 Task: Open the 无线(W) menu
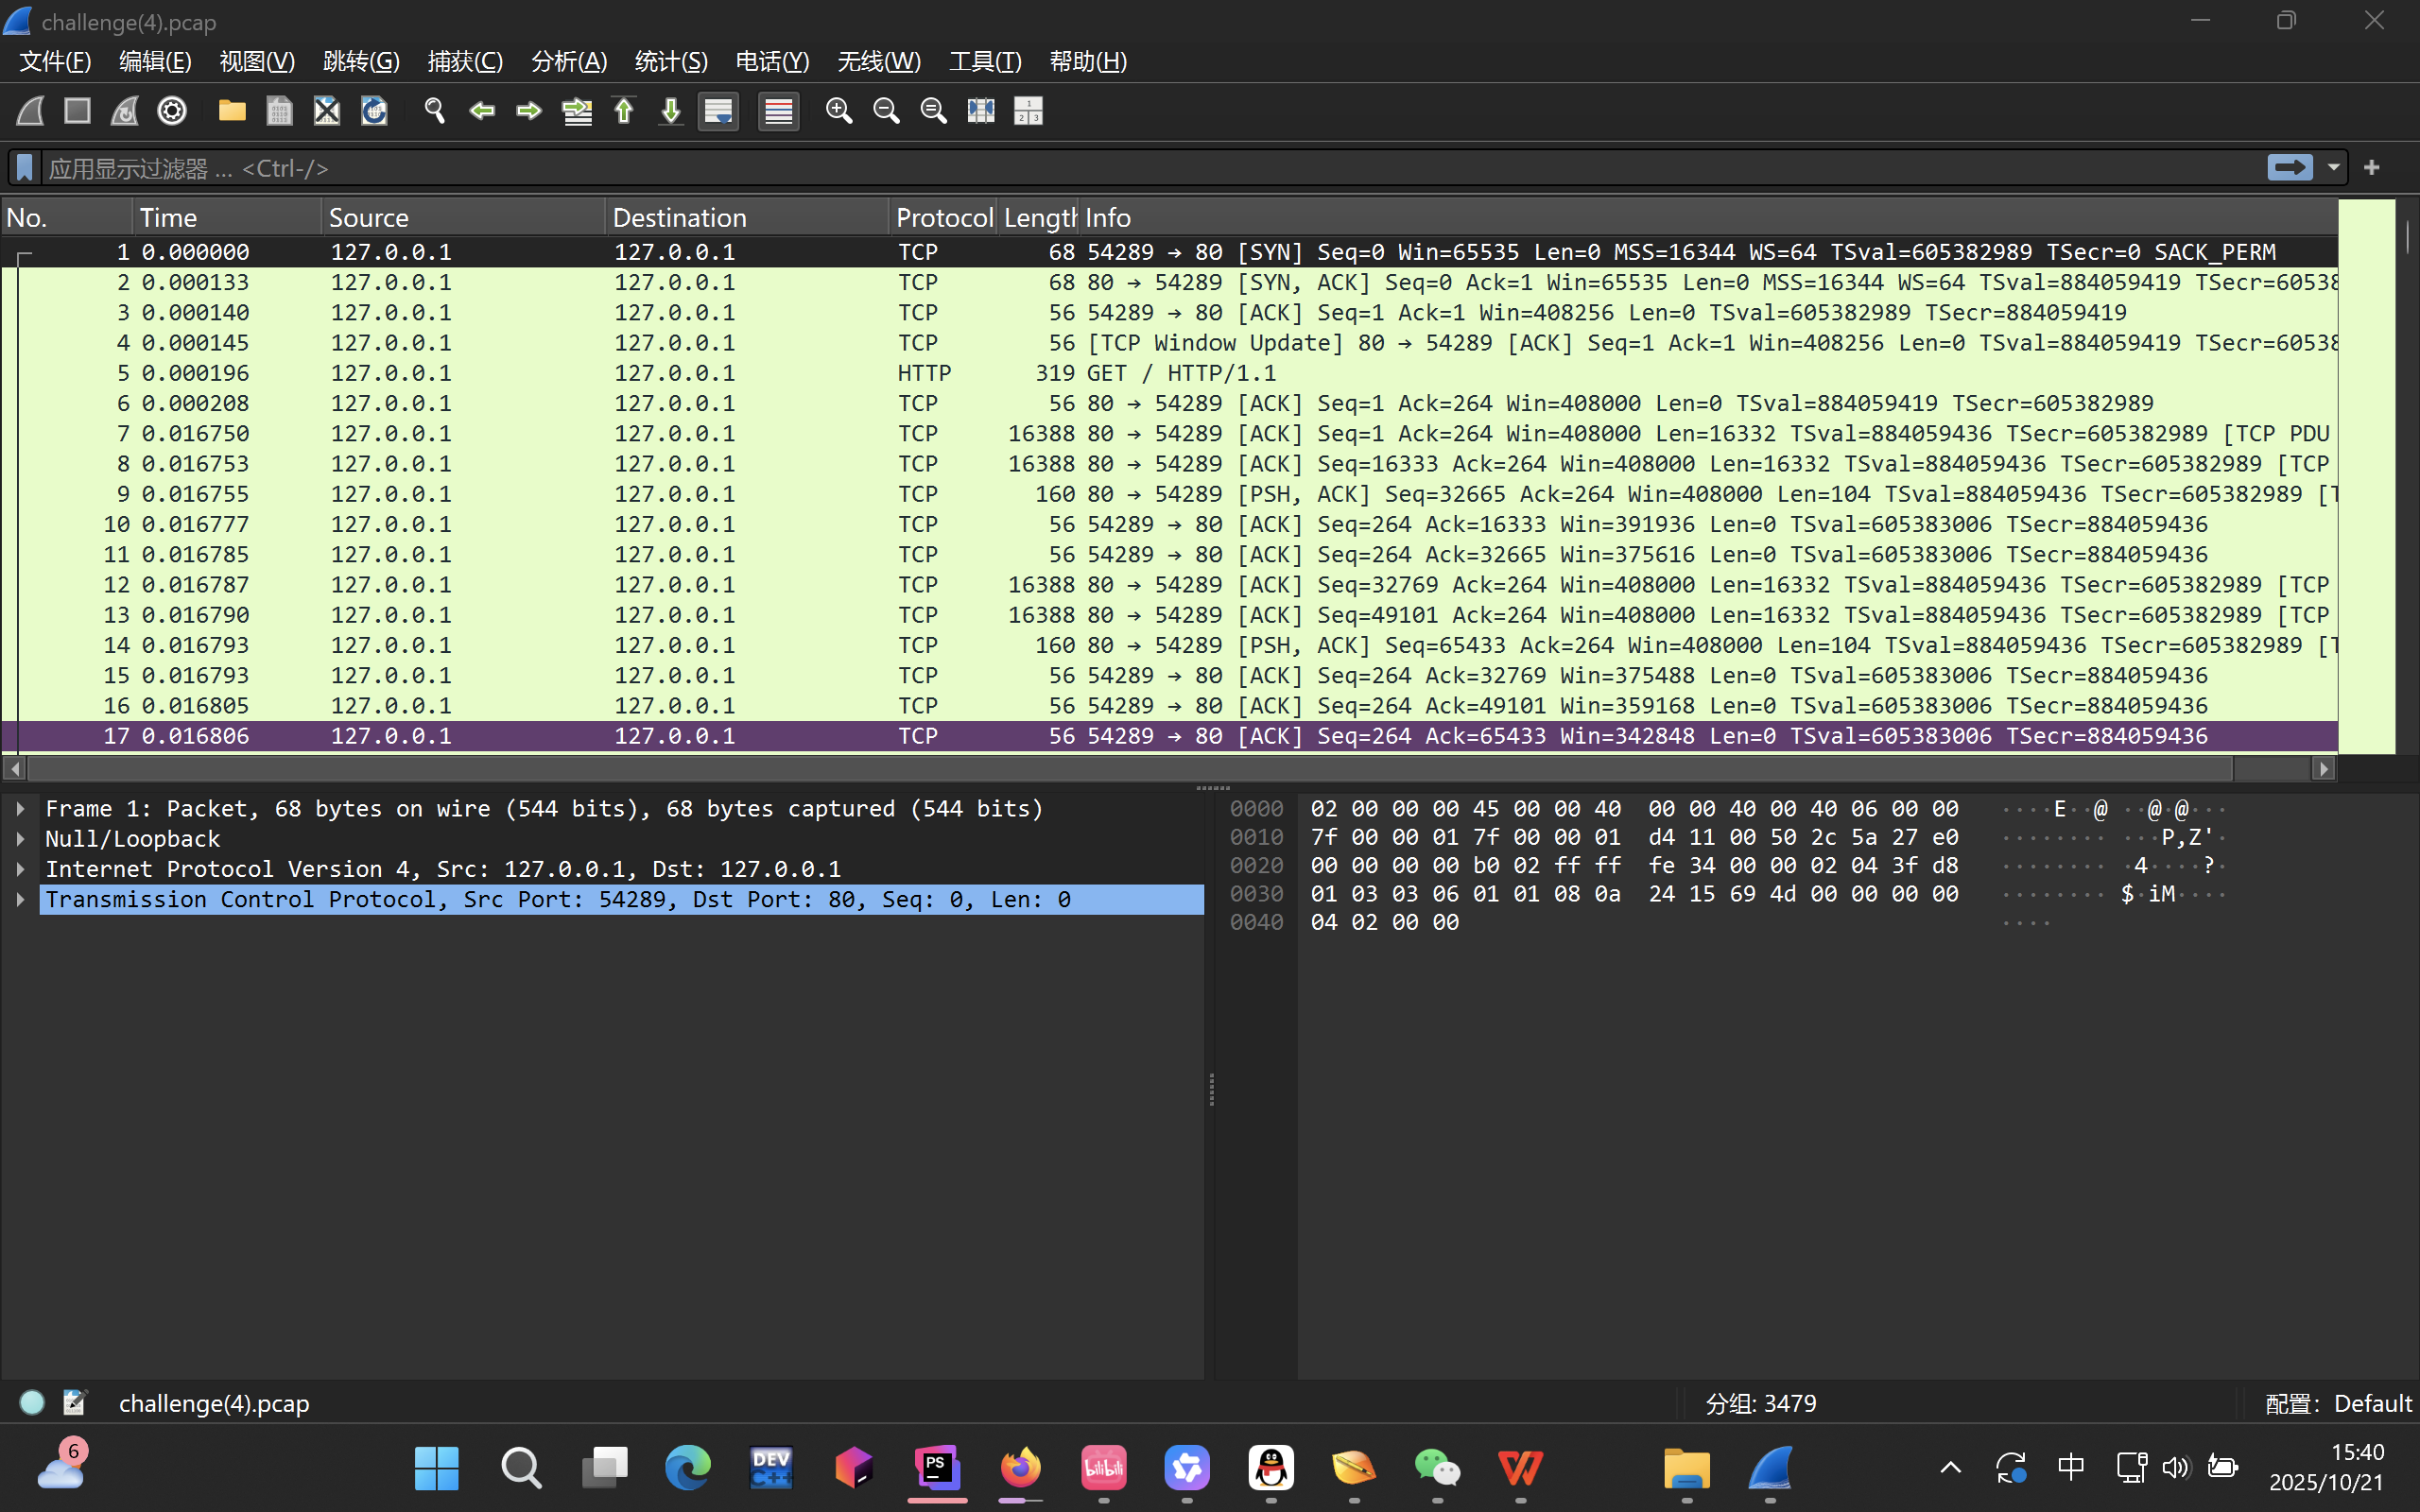pos(879,62)
